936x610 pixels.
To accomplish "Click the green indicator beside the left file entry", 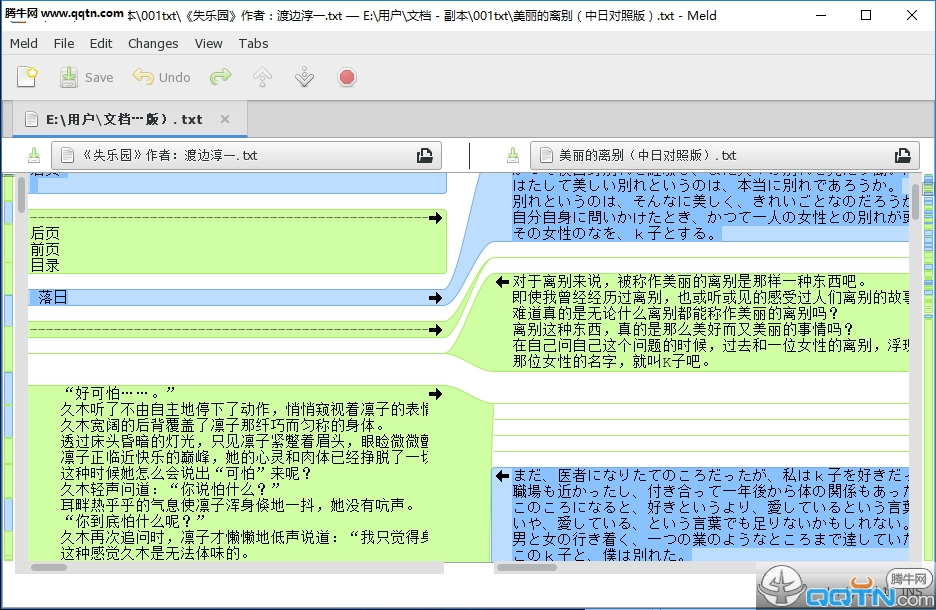I will click(x=34, y=155).
